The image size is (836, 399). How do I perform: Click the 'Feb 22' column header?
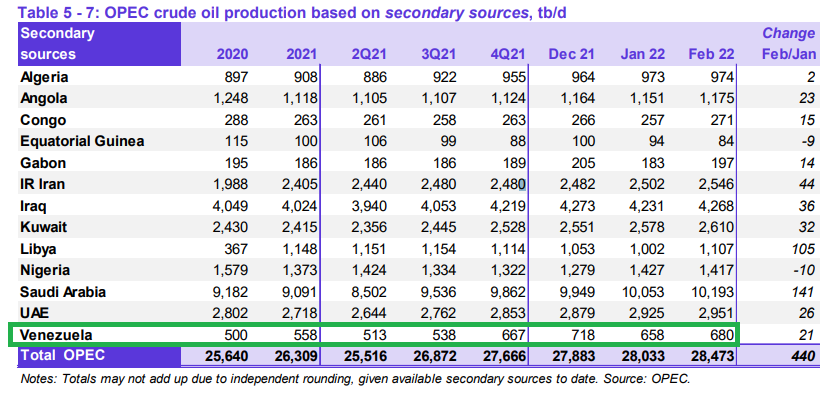click(x=711, y=54)
